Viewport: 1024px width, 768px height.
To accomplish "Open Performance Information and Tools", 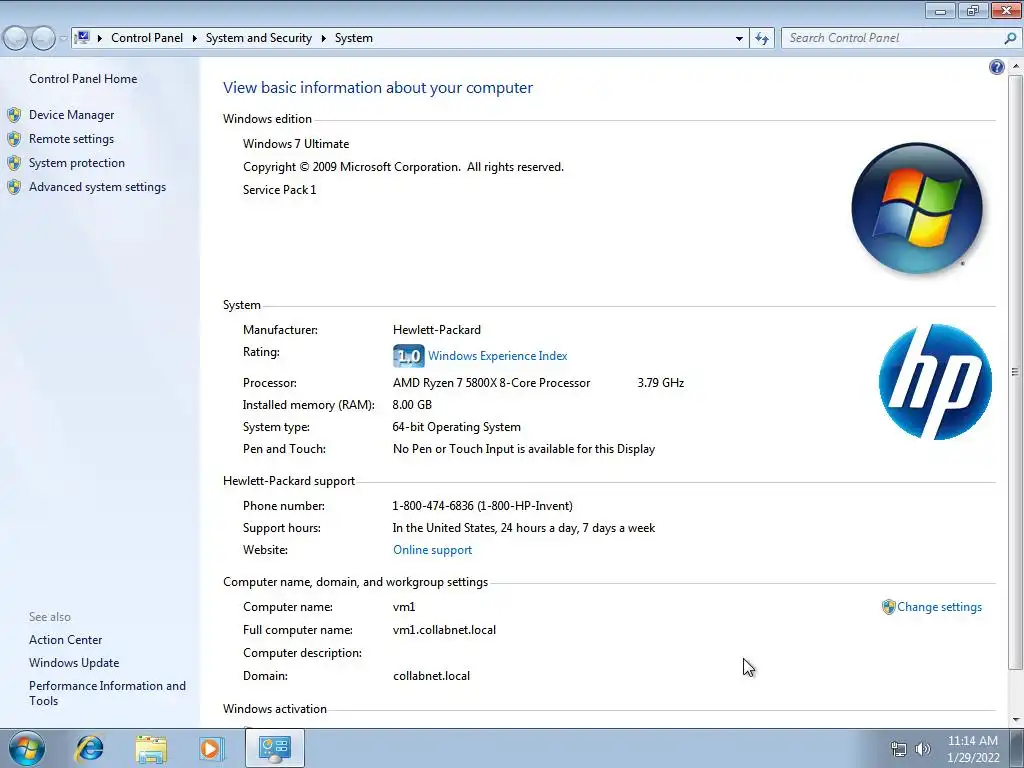I will pos(107,693).
